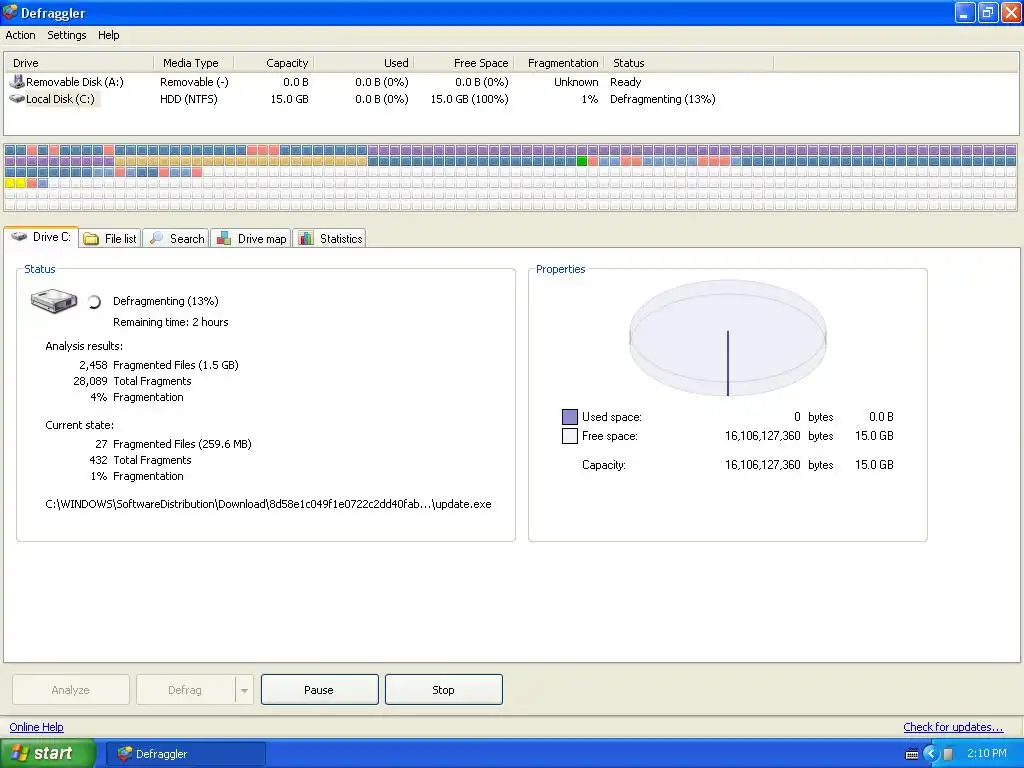This screenshot has height=768, width=1024.
Task: Click the Used space purple swatch
Action: click(569, 417)
